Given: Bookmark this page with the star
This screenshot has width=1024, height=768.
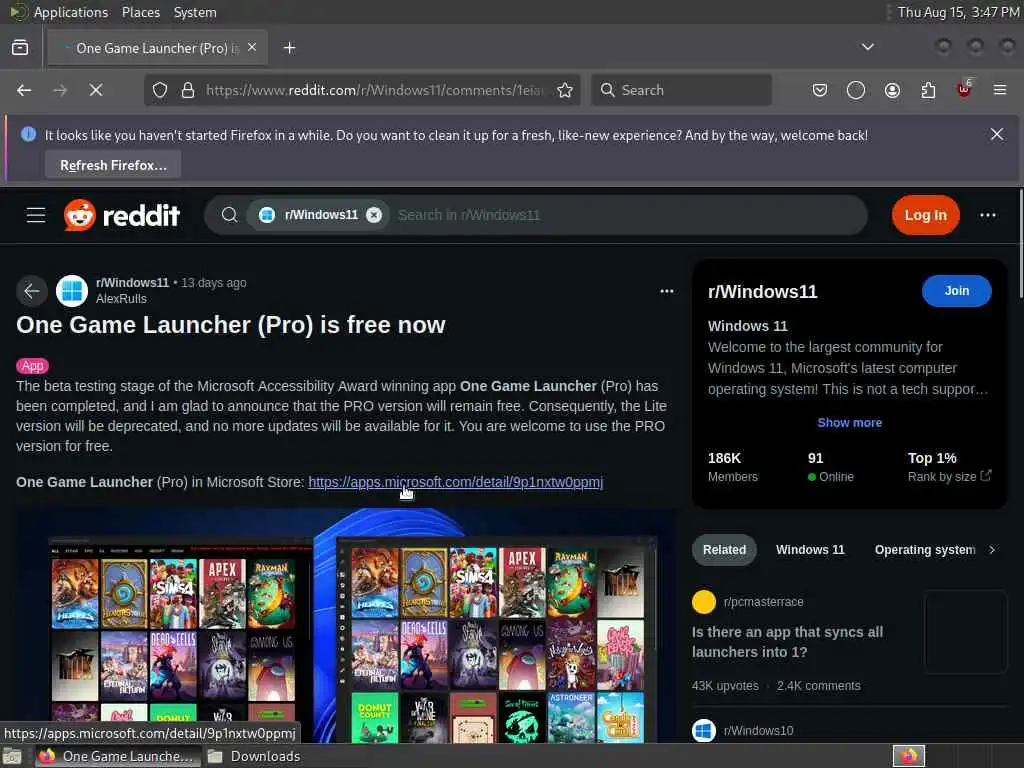Looking at the screenshot, I should click(x=565, y=90).
